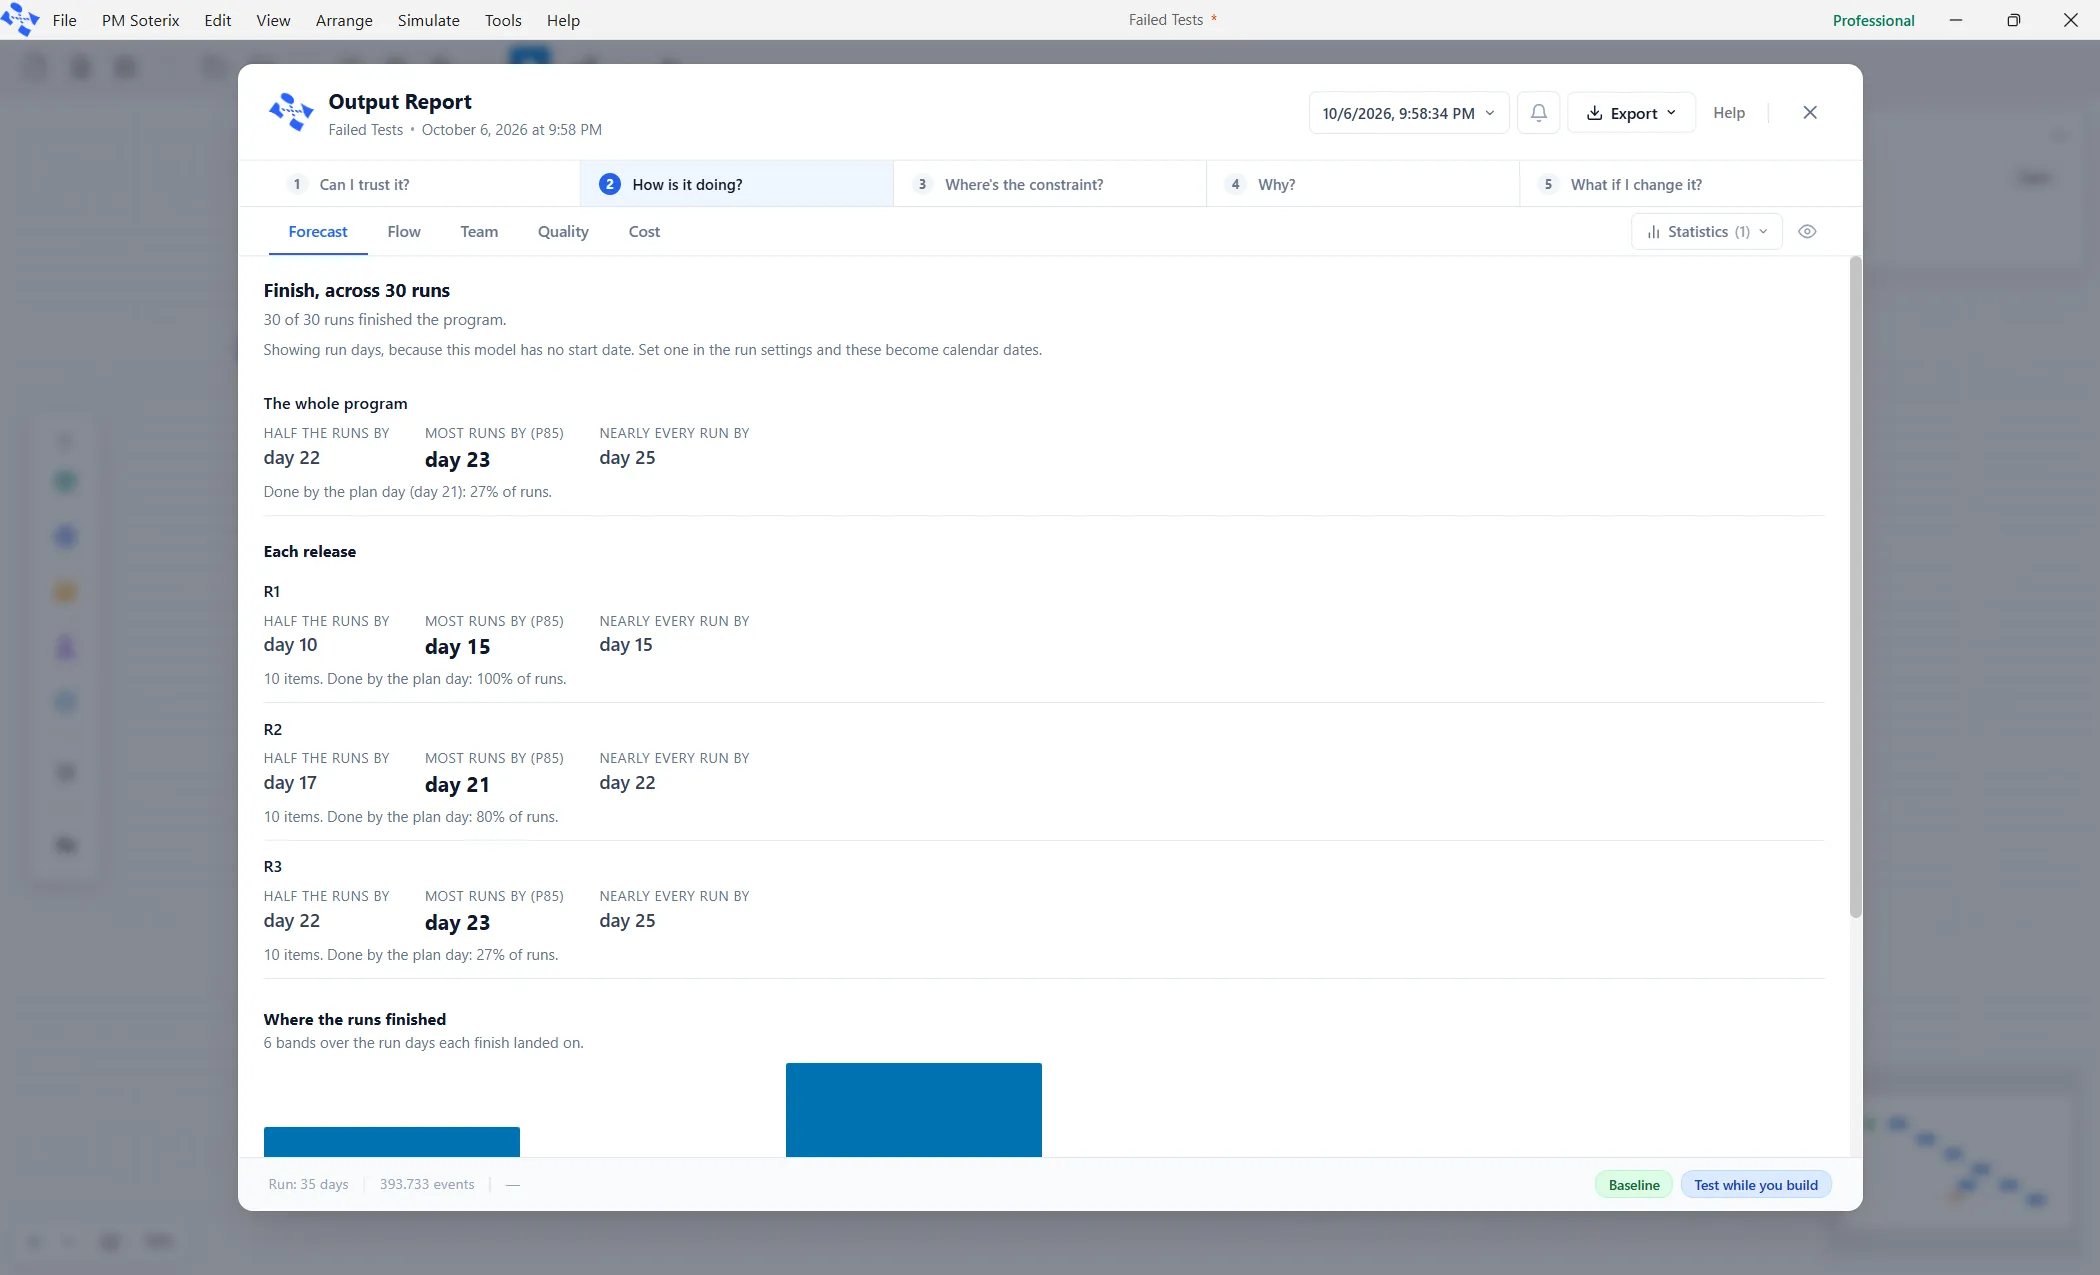Image resolution: width=2100 pixels, height=1275 pixels.
Task: Open the Tools menu
Action: click(503, 20)
